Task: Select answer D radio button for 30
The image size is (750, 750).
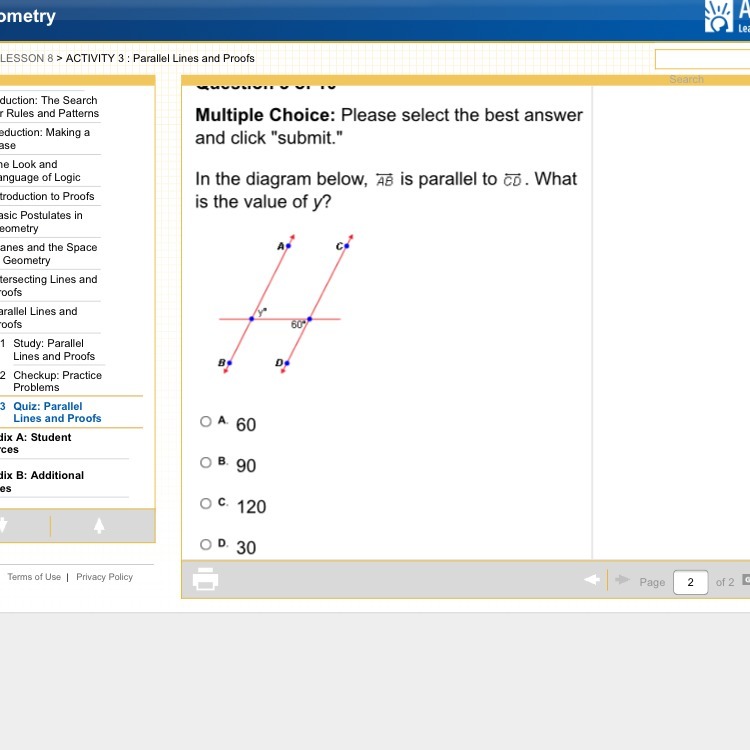Action: pos(206,544)
